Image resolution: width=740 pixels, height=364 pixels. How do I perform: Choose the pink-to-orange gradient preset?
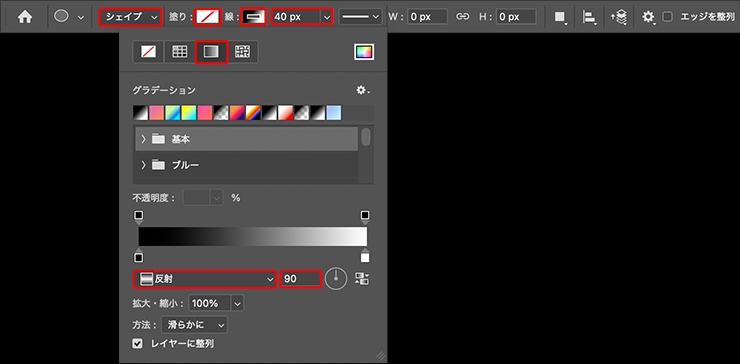(x=156, y=112)
